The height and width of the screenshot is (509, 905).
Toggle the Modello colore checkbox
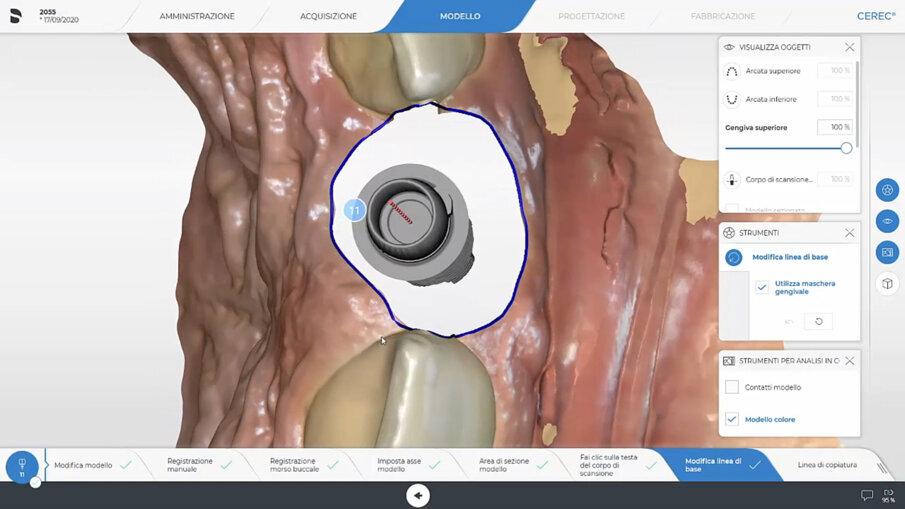732,419
